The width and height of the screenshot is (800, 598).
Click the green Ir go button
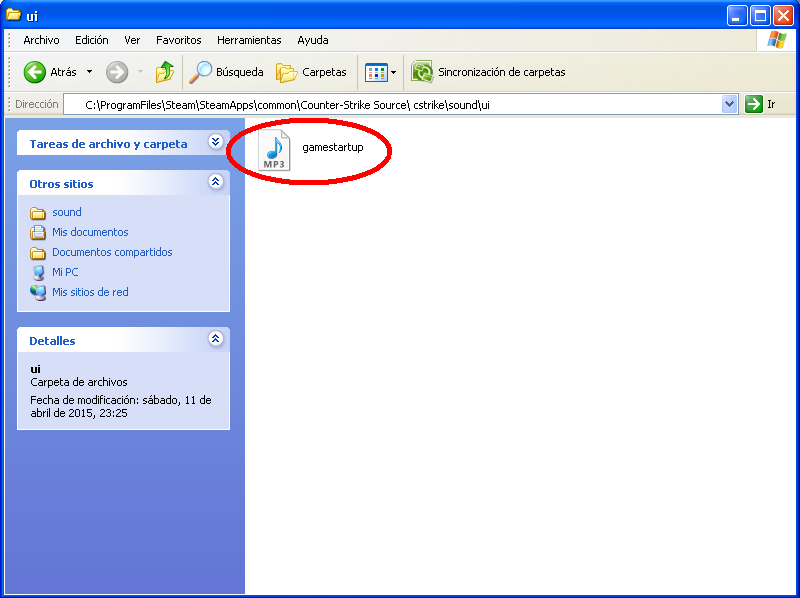tap(754, 104)
